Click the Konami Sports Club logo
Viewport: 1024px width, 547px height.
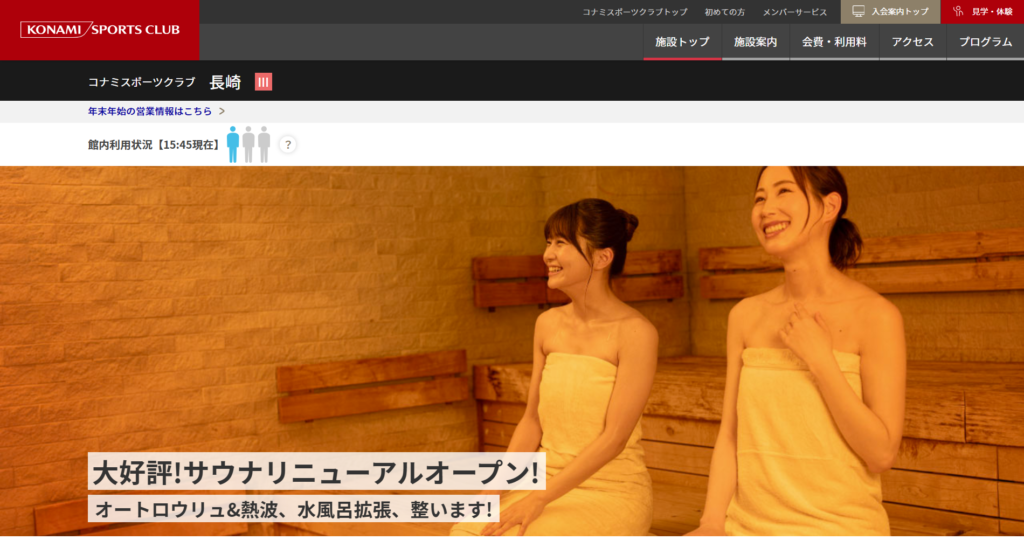tap(100, 30)
